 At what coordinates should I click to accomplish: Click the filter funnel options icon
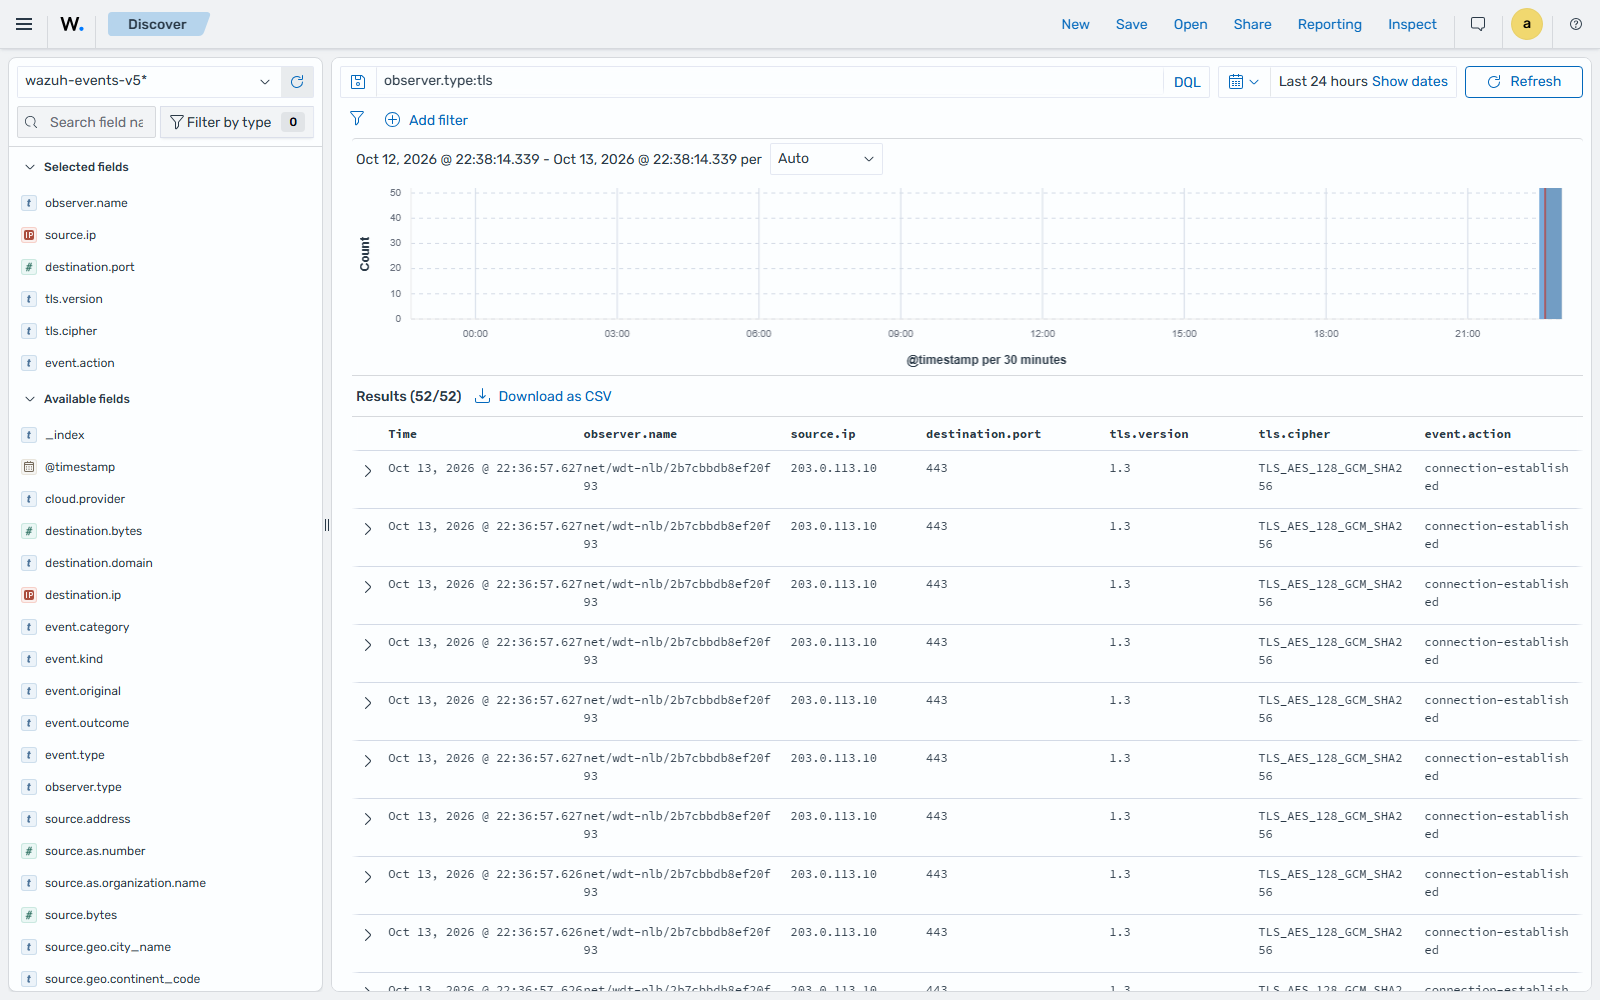click(x=357, y=119)
